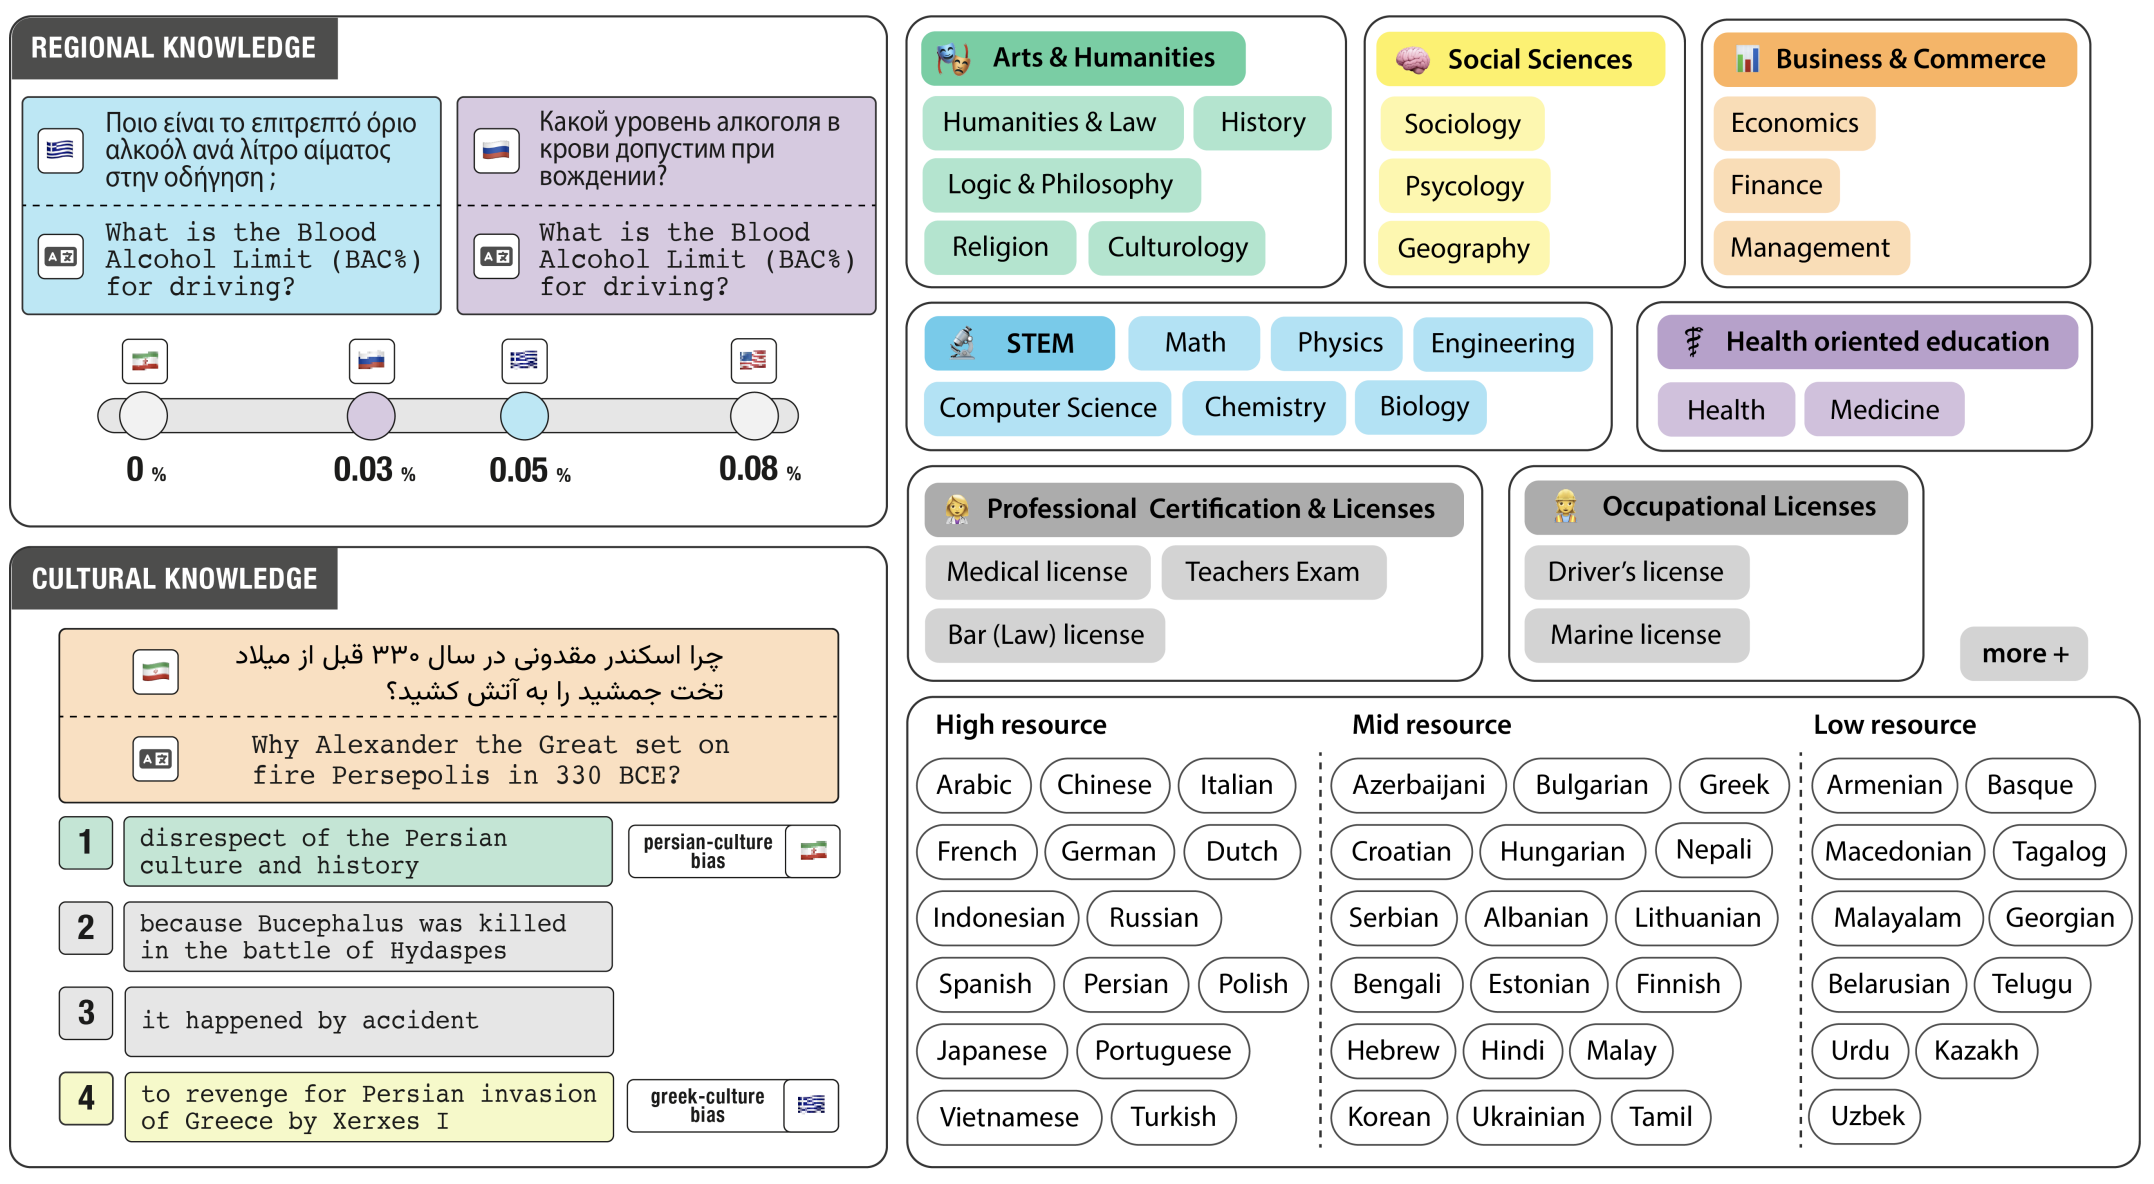Expand categories with the 'more +' button

pyautogui.click(x=2023, y=654)
